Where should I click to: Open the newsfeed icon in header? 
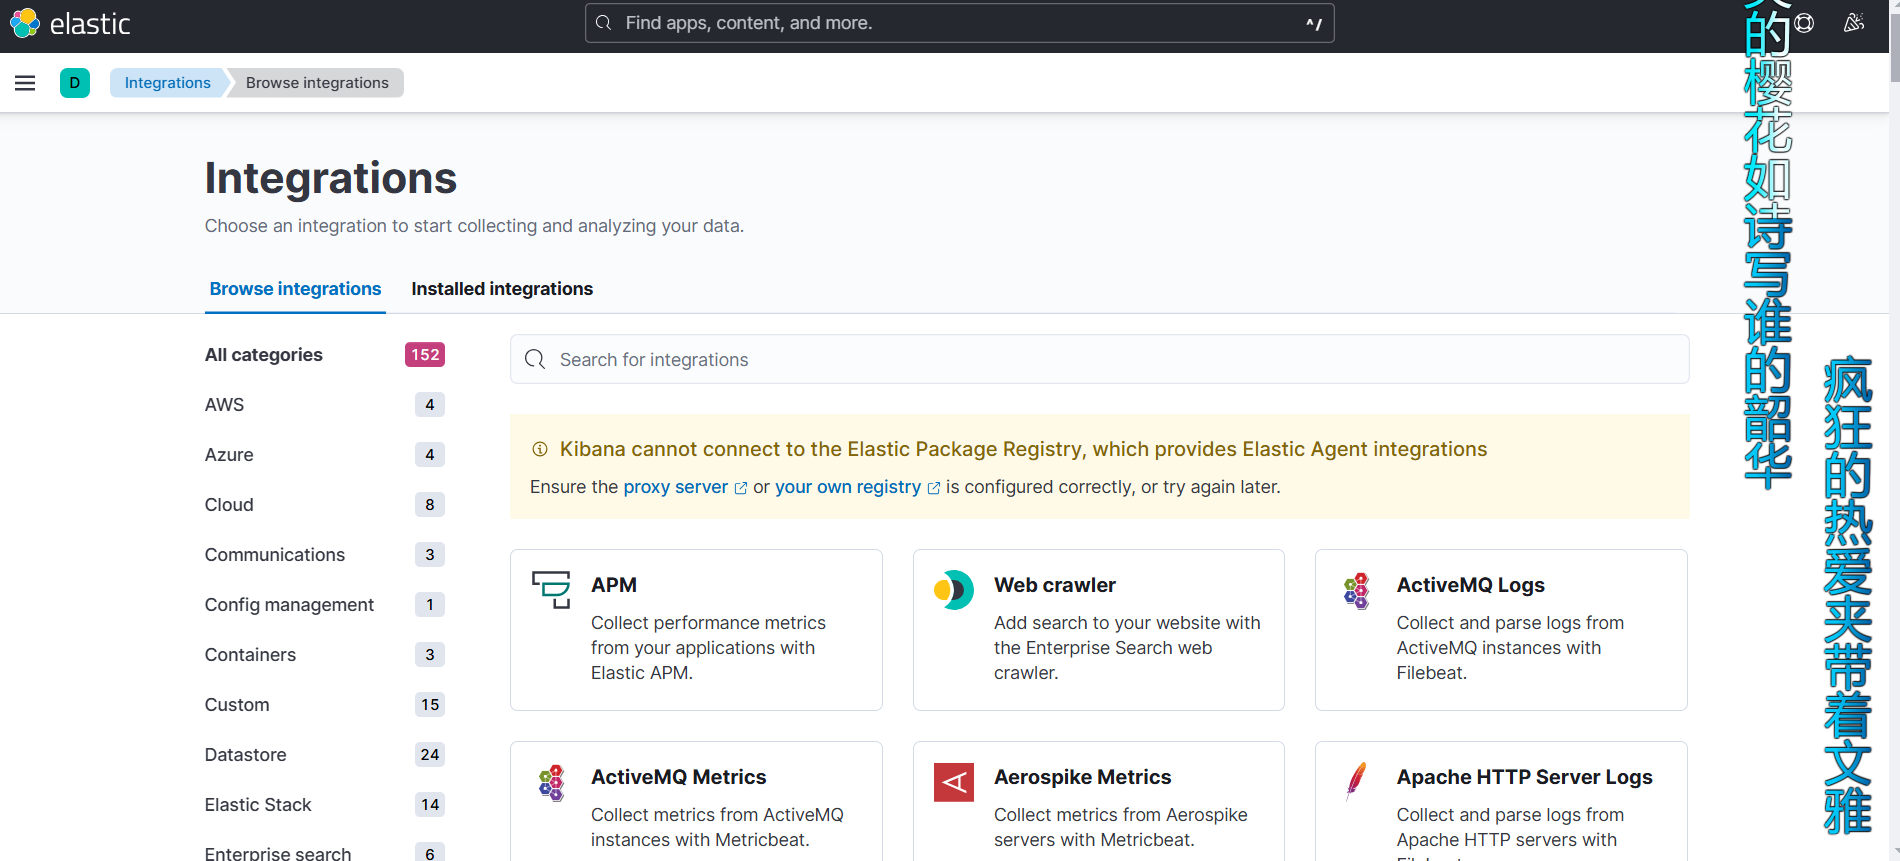(x=1853, y=23)
